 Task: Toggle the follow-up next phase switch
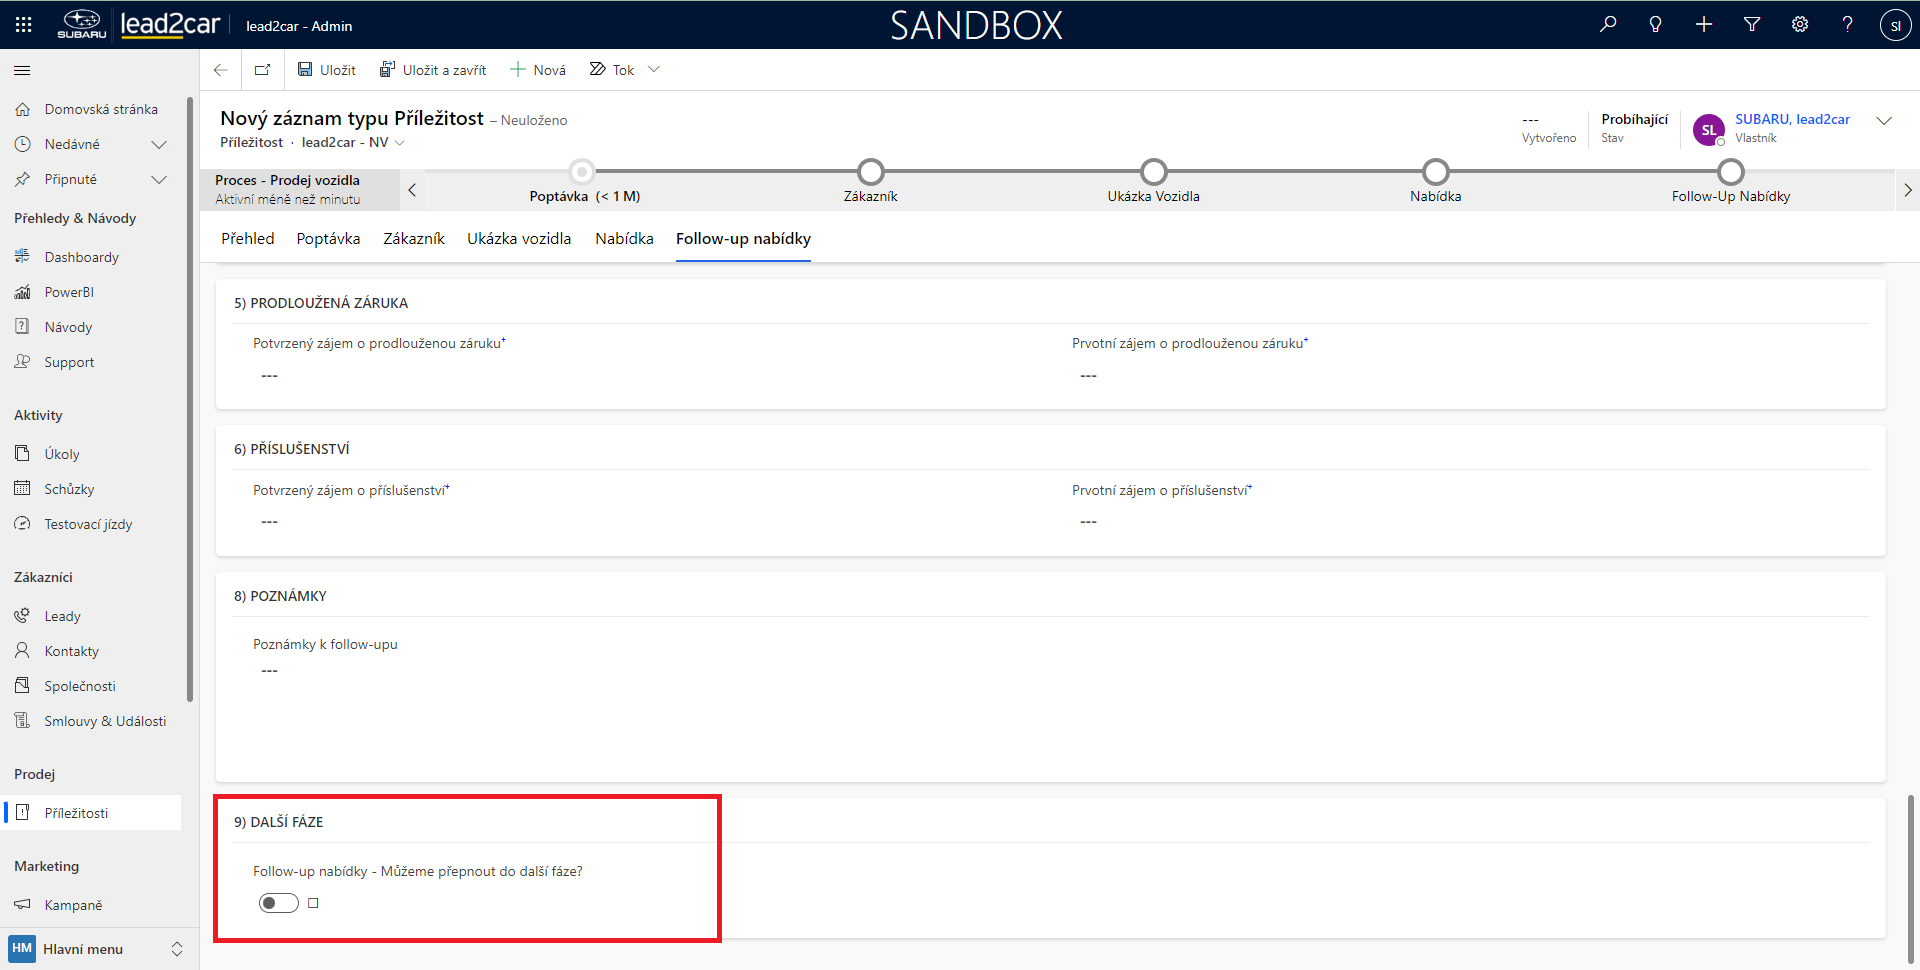pyautogui.click(x=279, y=903)
